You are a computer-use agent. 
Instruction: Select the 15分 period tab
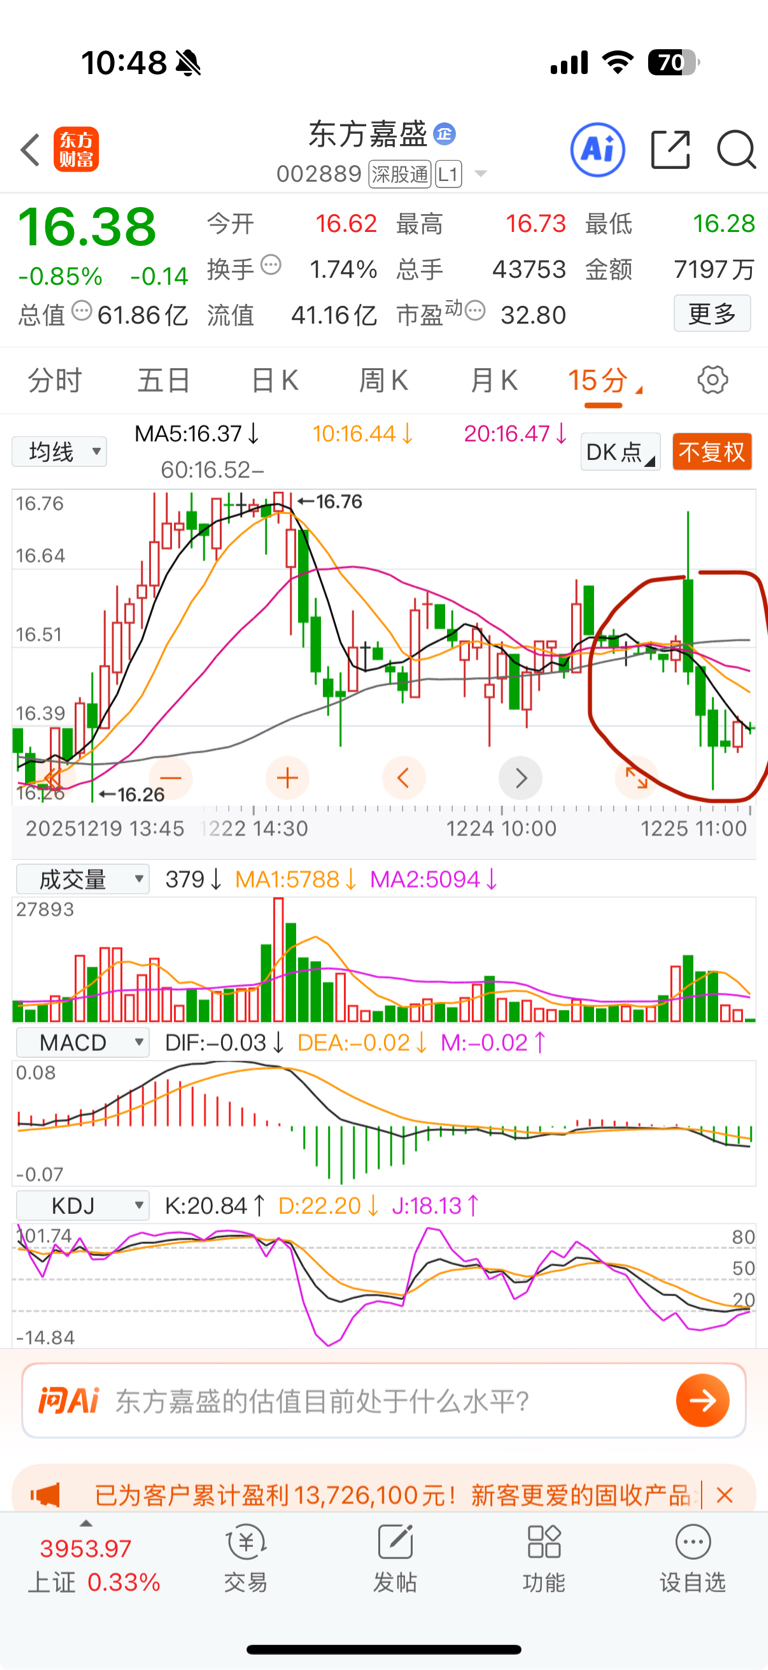coord(604,381)
